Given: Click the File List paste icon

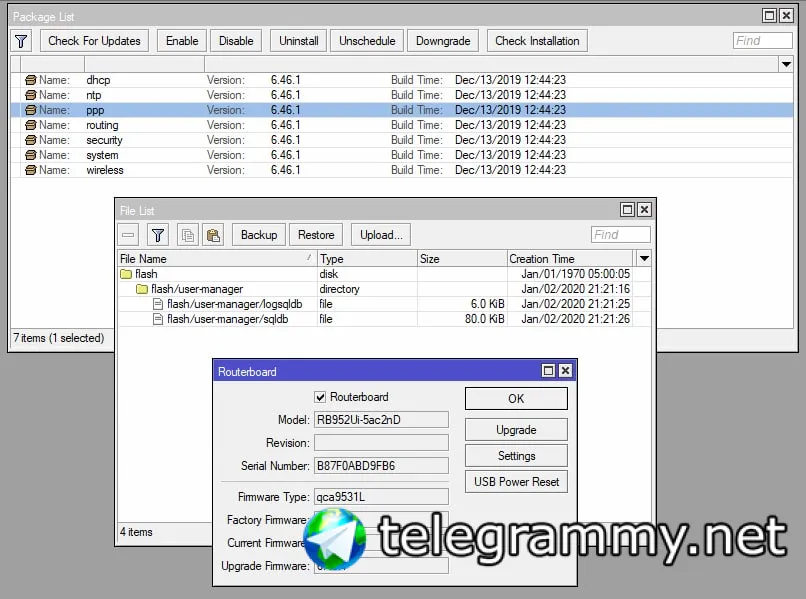Looking at the screenshot, I should click(x=213, y=235).
